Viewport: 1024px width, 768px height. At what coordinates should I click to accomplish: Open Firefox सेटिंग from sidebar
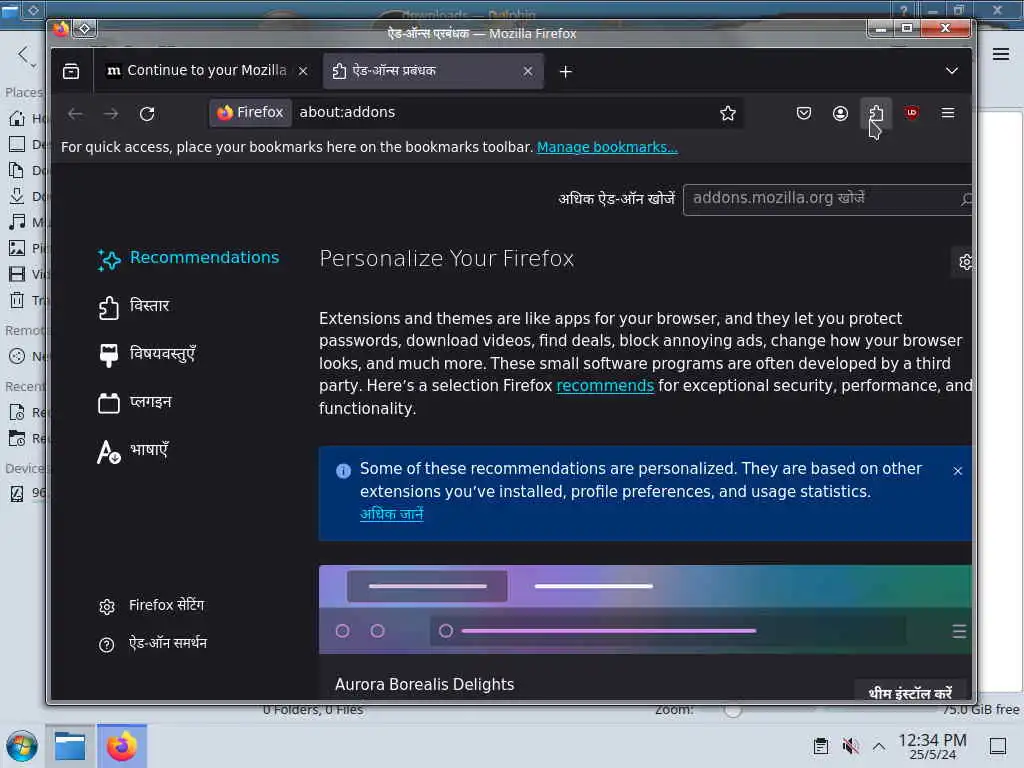[x=152, y=605]
